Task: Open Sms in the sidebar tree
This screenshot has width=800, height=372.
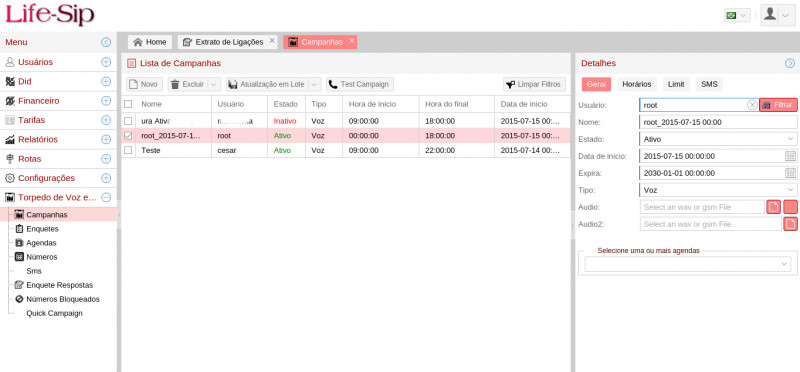Action: click(34, 271)
